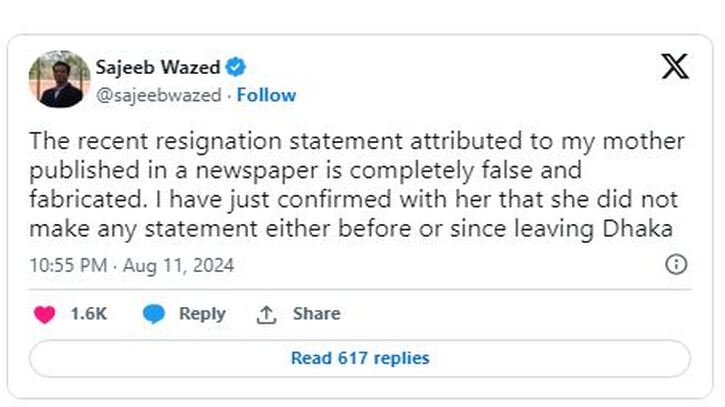Click the share upload arrow icon
725x407 pixels.
266,314
